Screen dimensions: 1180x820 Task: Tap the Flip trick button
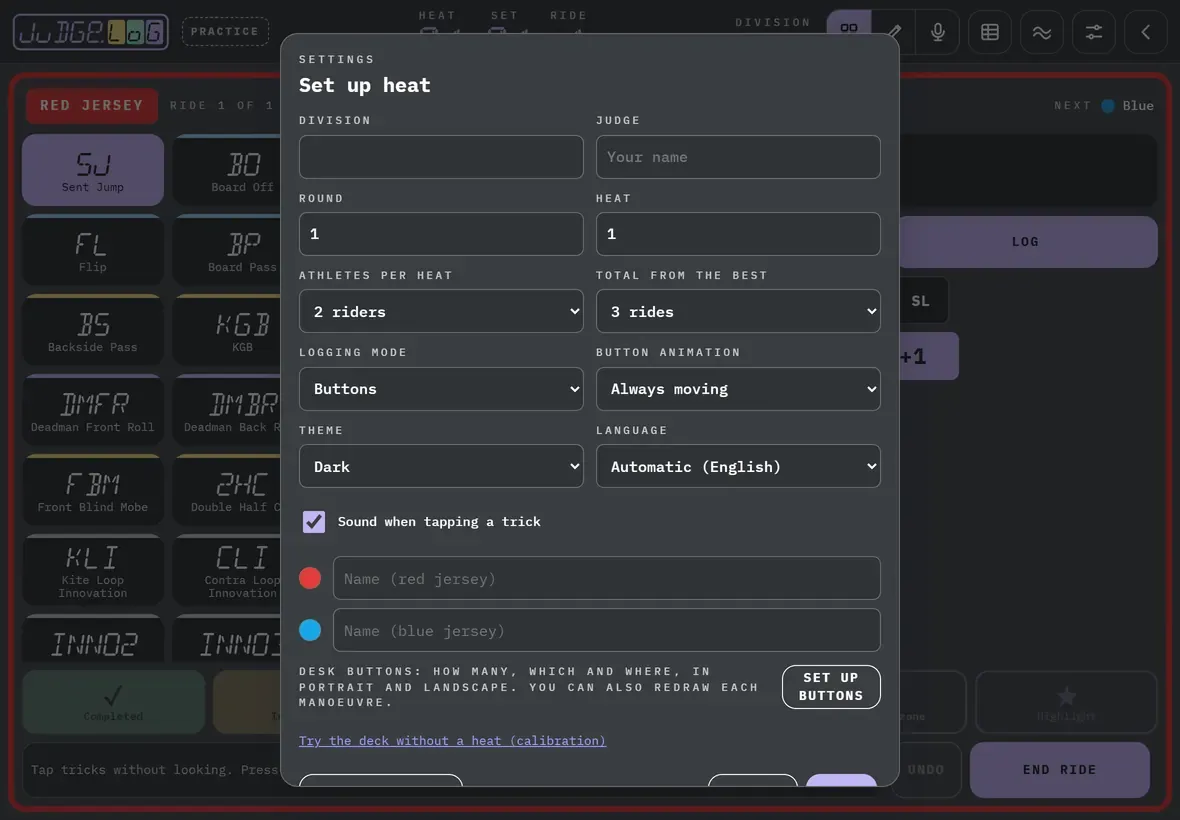(93, 251)
